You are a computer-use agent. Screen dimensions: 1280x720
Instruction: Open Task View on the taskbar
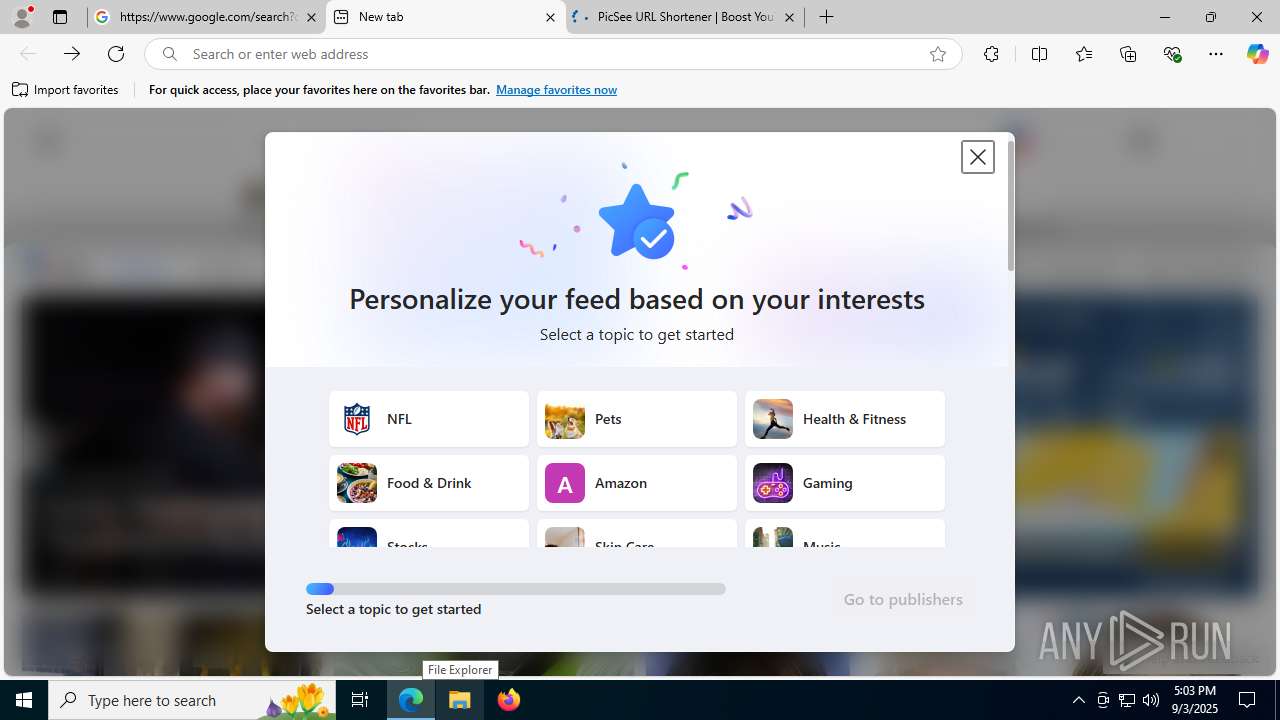[360, 700]
